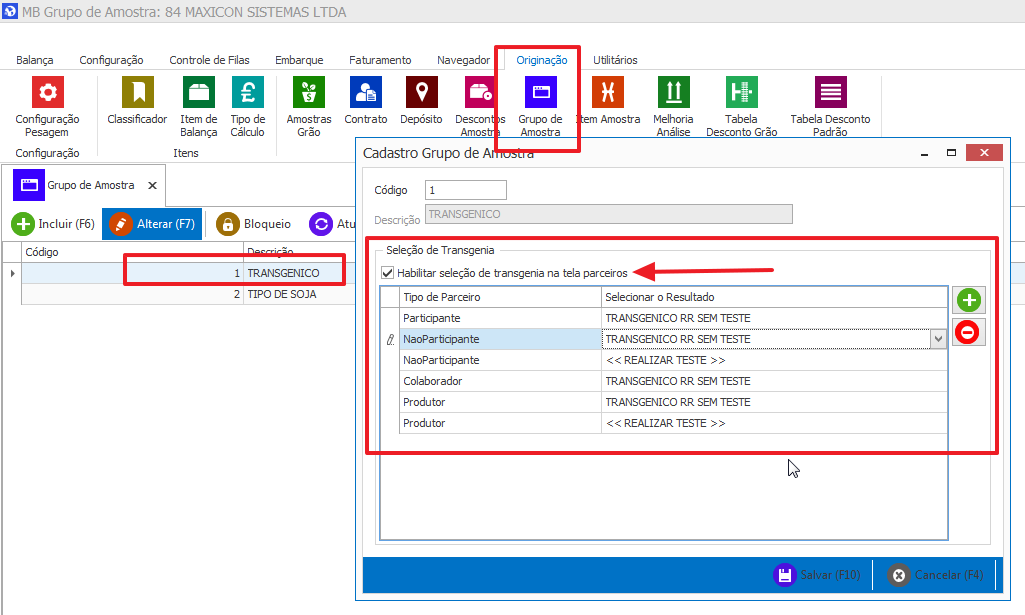Viewport: 1025px width, 615px height.
Task: Click the Selecionar o Resultado column header
Action: coord(774,297)
